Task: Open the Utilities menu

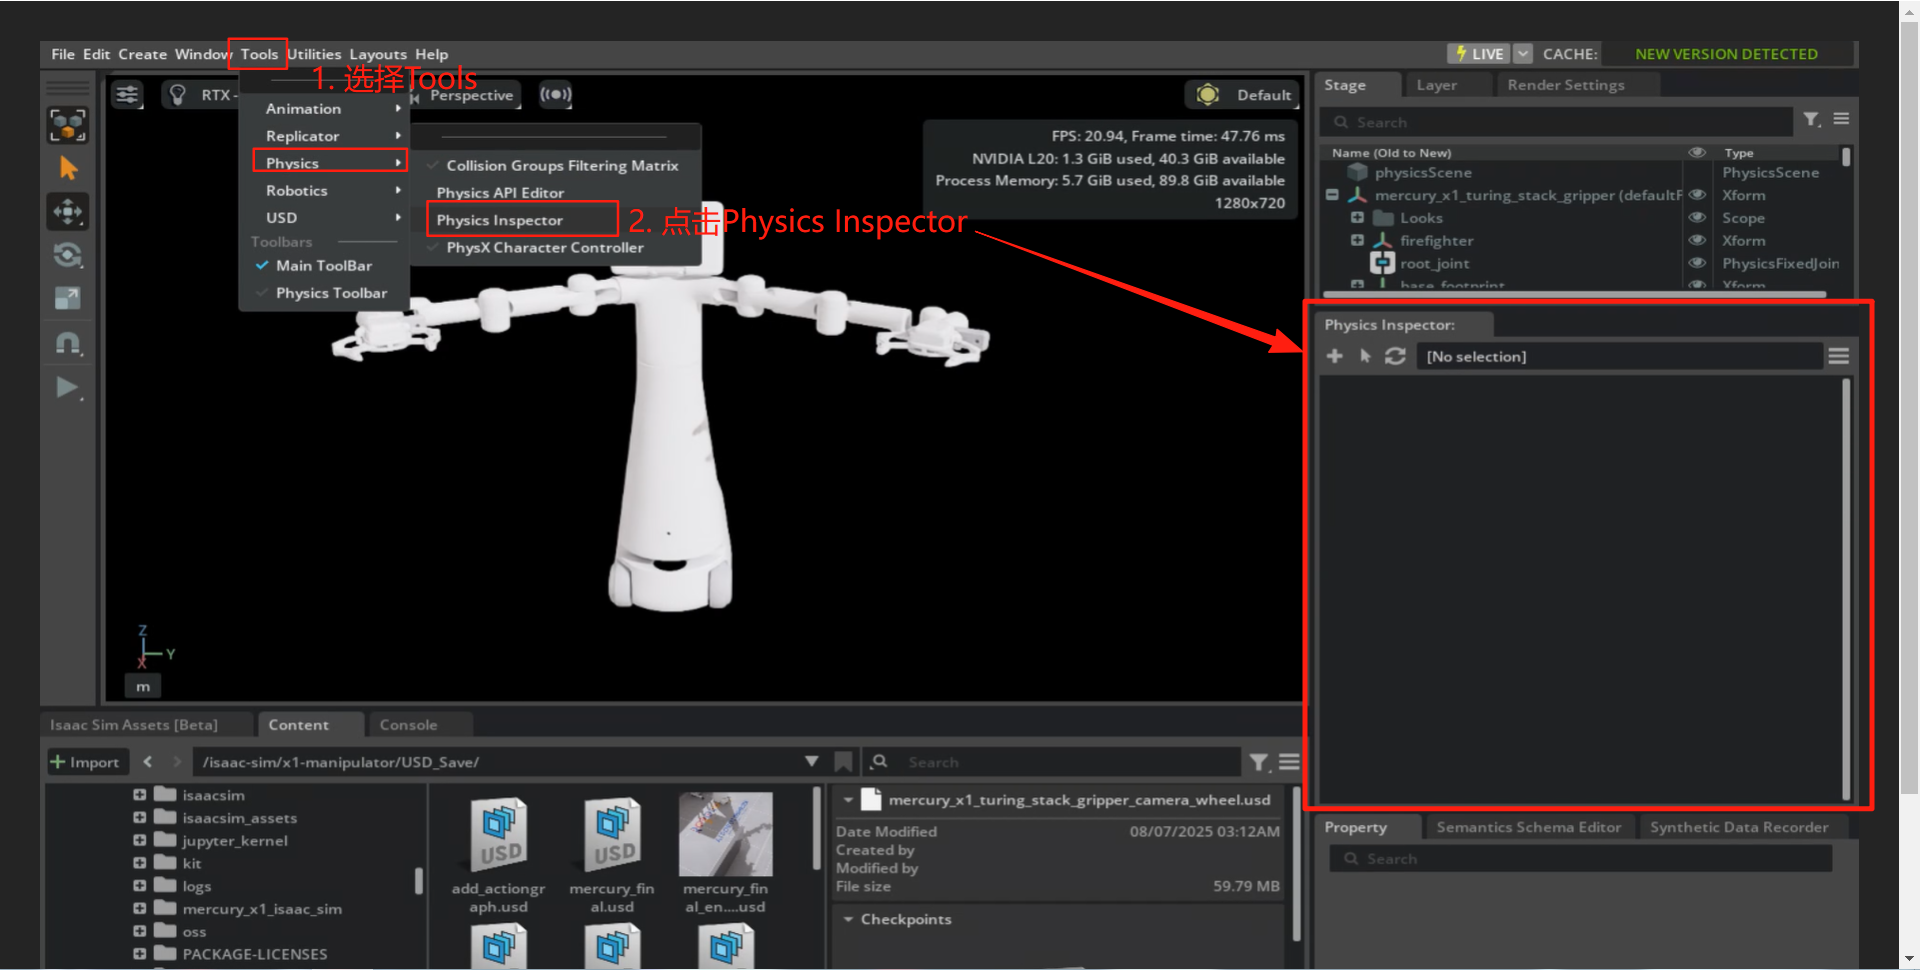Action: click(314, 54)
